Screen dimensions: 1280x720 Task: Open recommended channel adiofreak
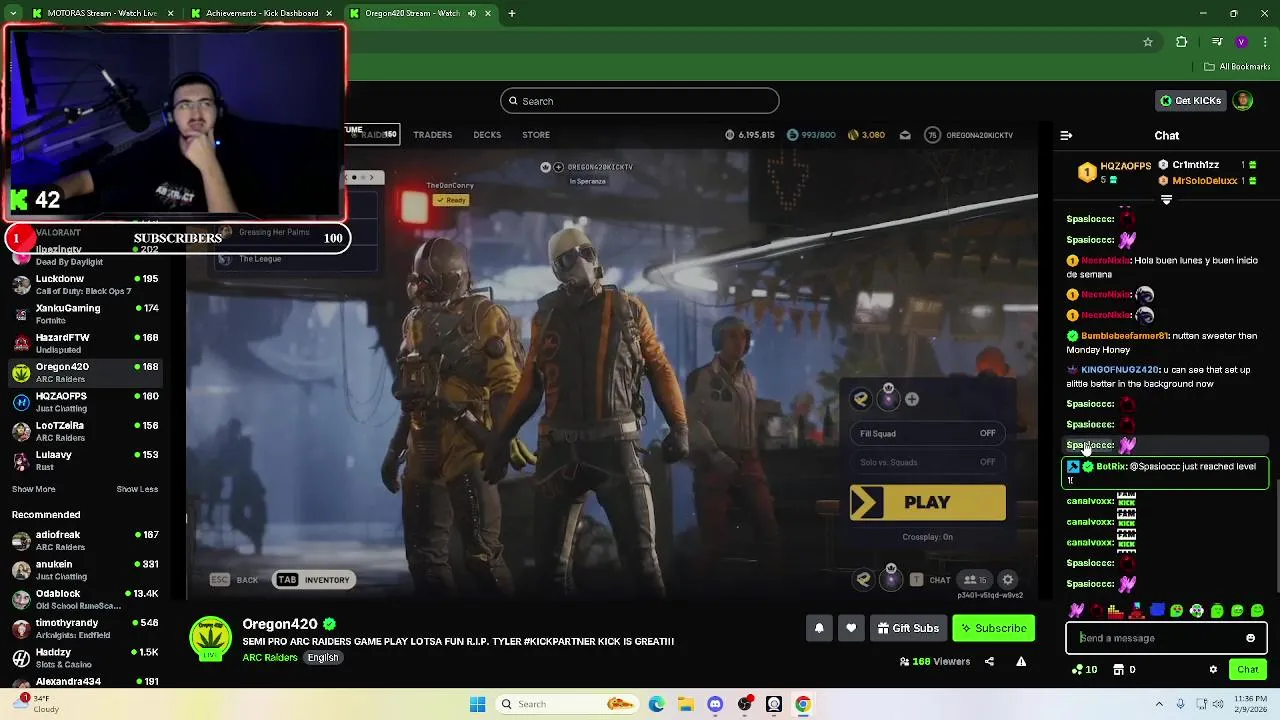point(85,541)
